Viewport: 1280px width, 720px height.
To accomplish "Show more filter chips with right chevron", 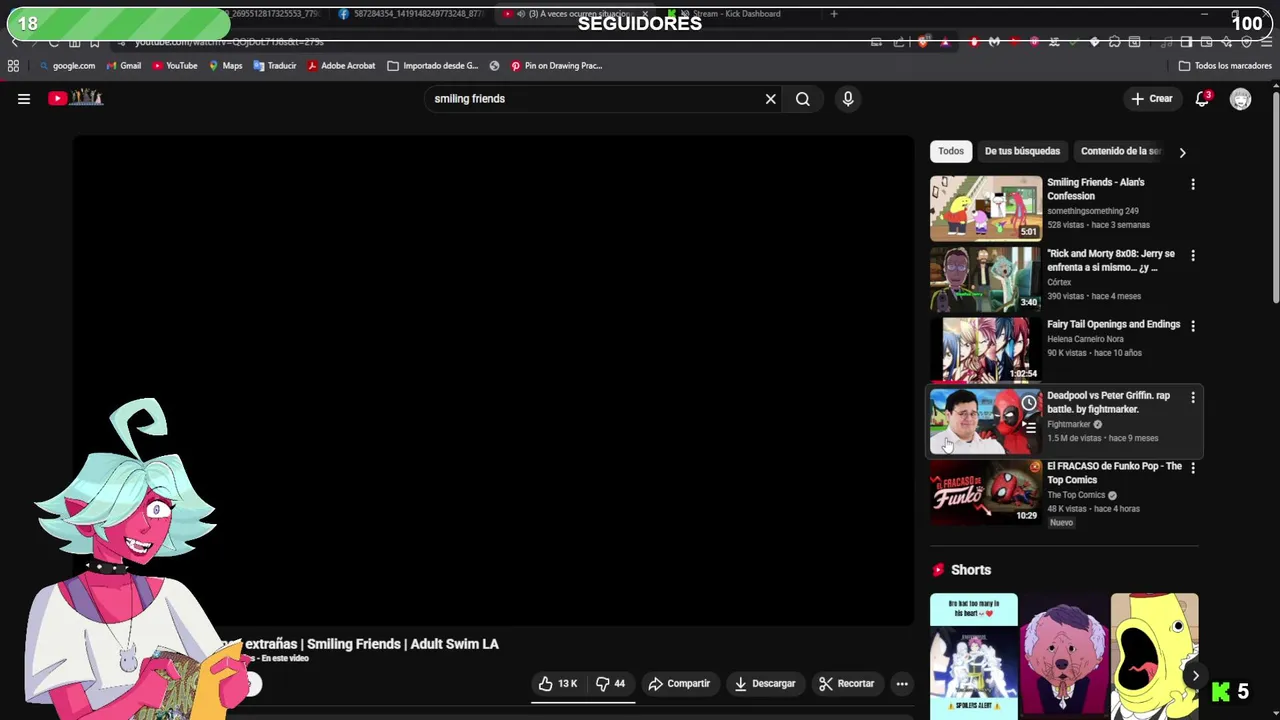I will 1182,152.
